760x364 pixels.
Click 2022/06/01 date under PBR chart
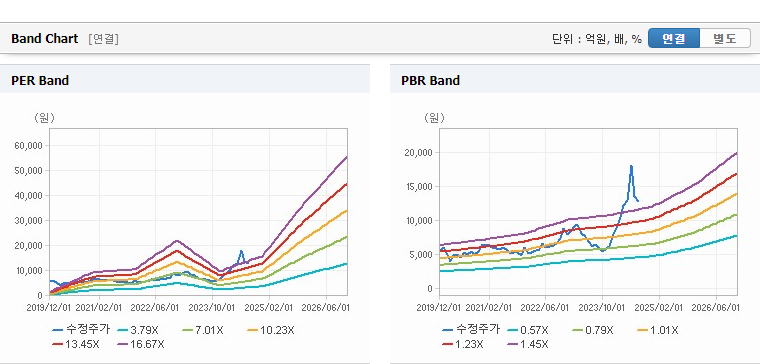click(x=545, y=308)
